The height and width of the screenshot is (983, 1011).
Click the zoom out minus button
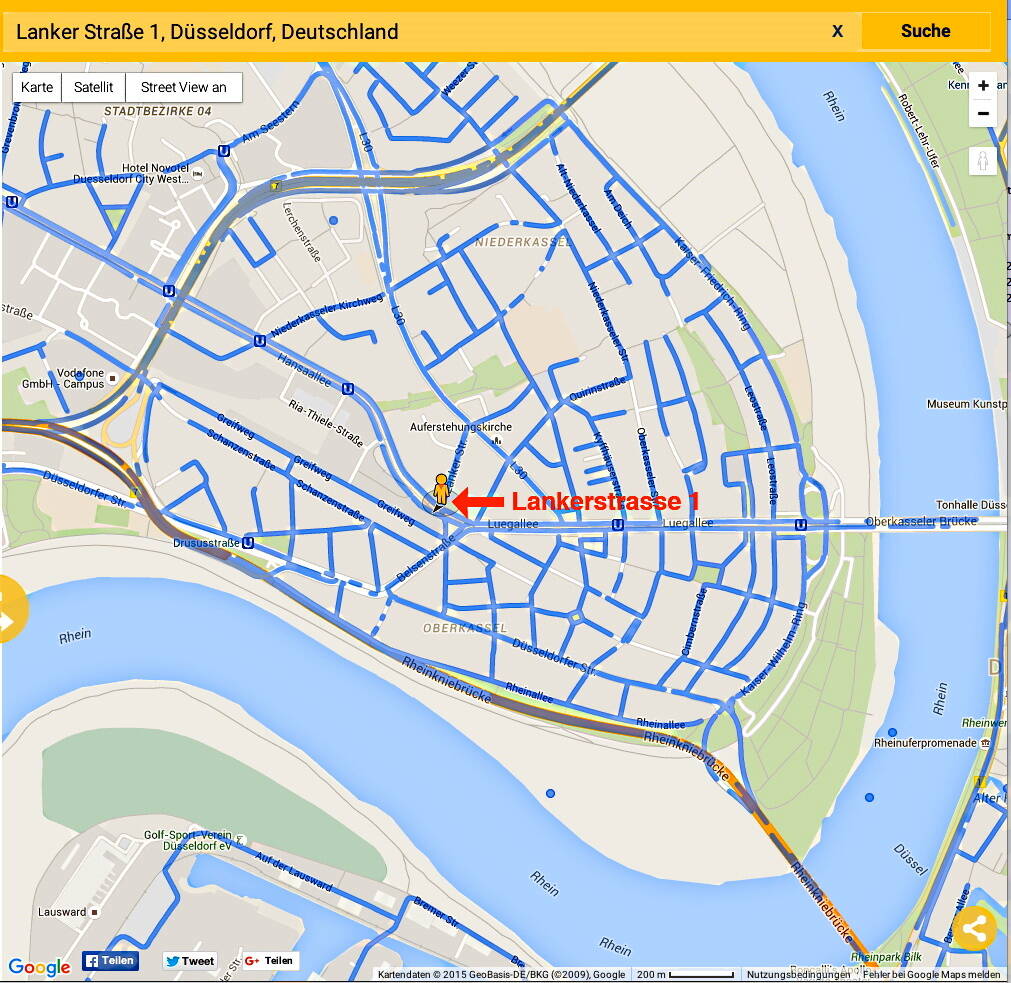click(x=983, y=113)
